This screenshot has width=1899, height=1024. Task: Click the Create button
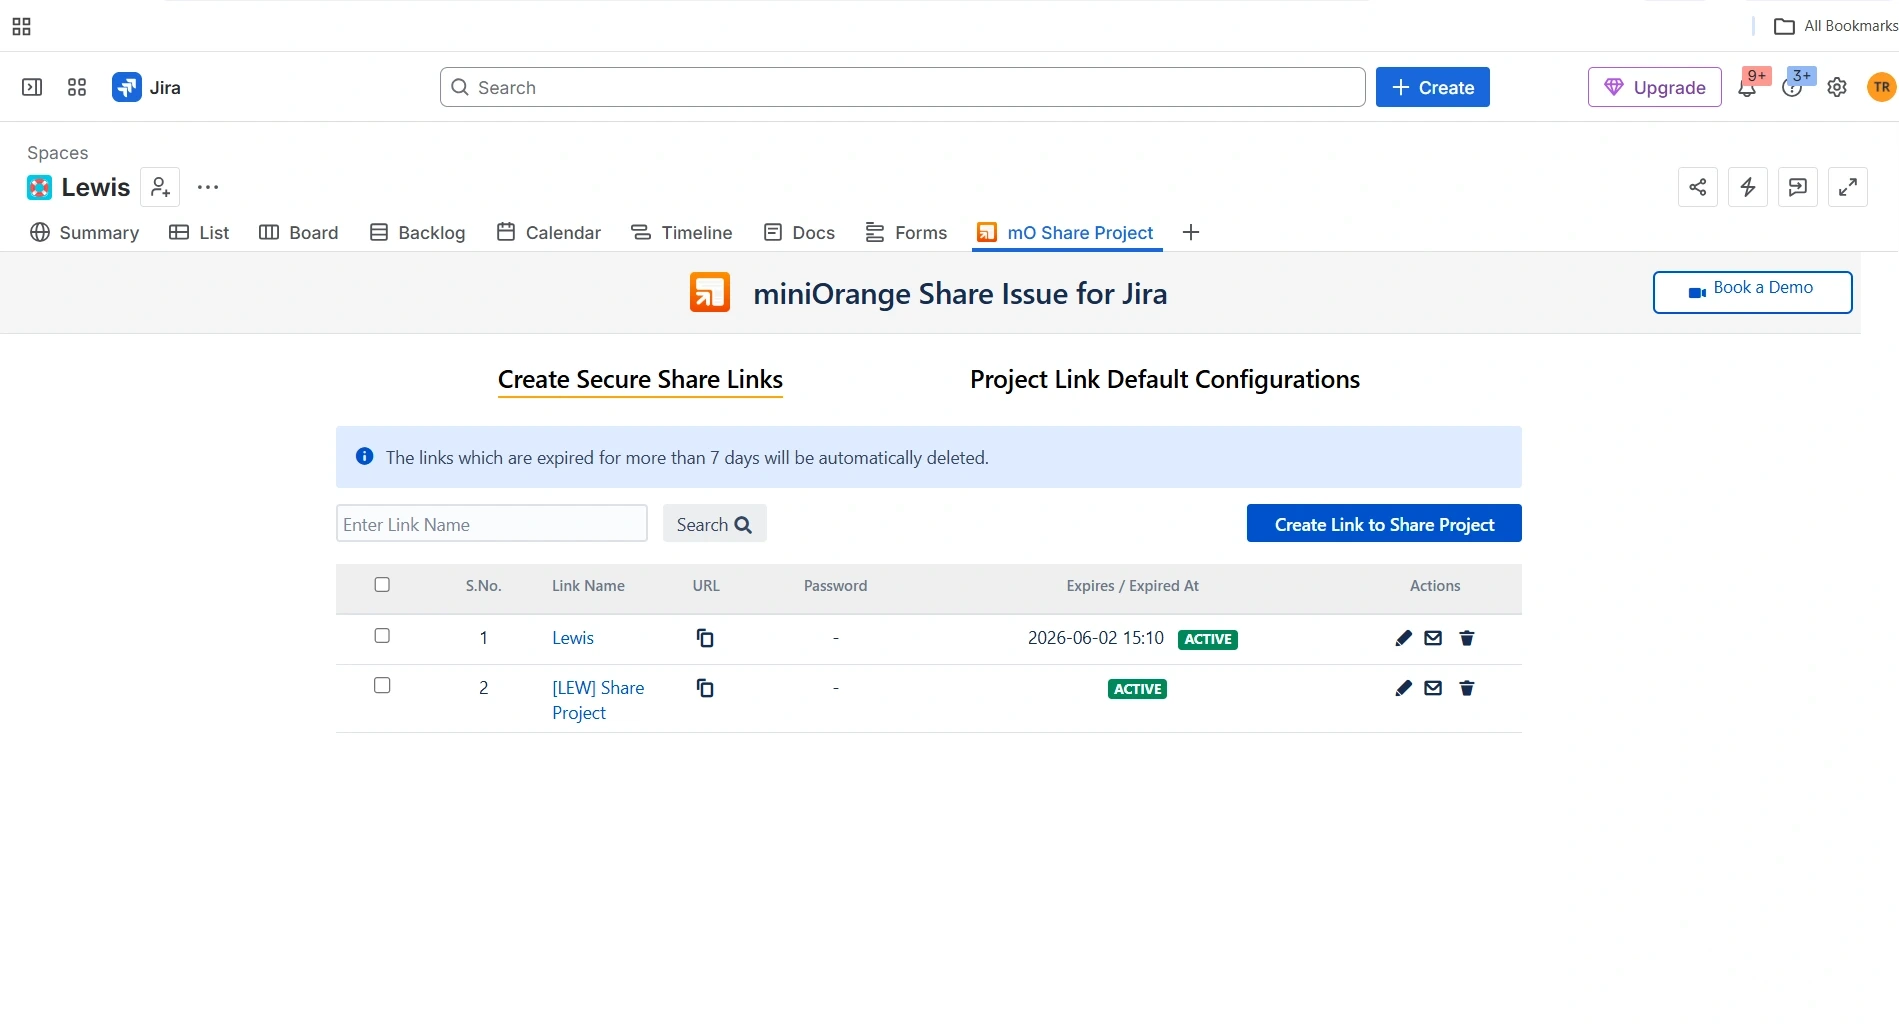coord(1433,87)
